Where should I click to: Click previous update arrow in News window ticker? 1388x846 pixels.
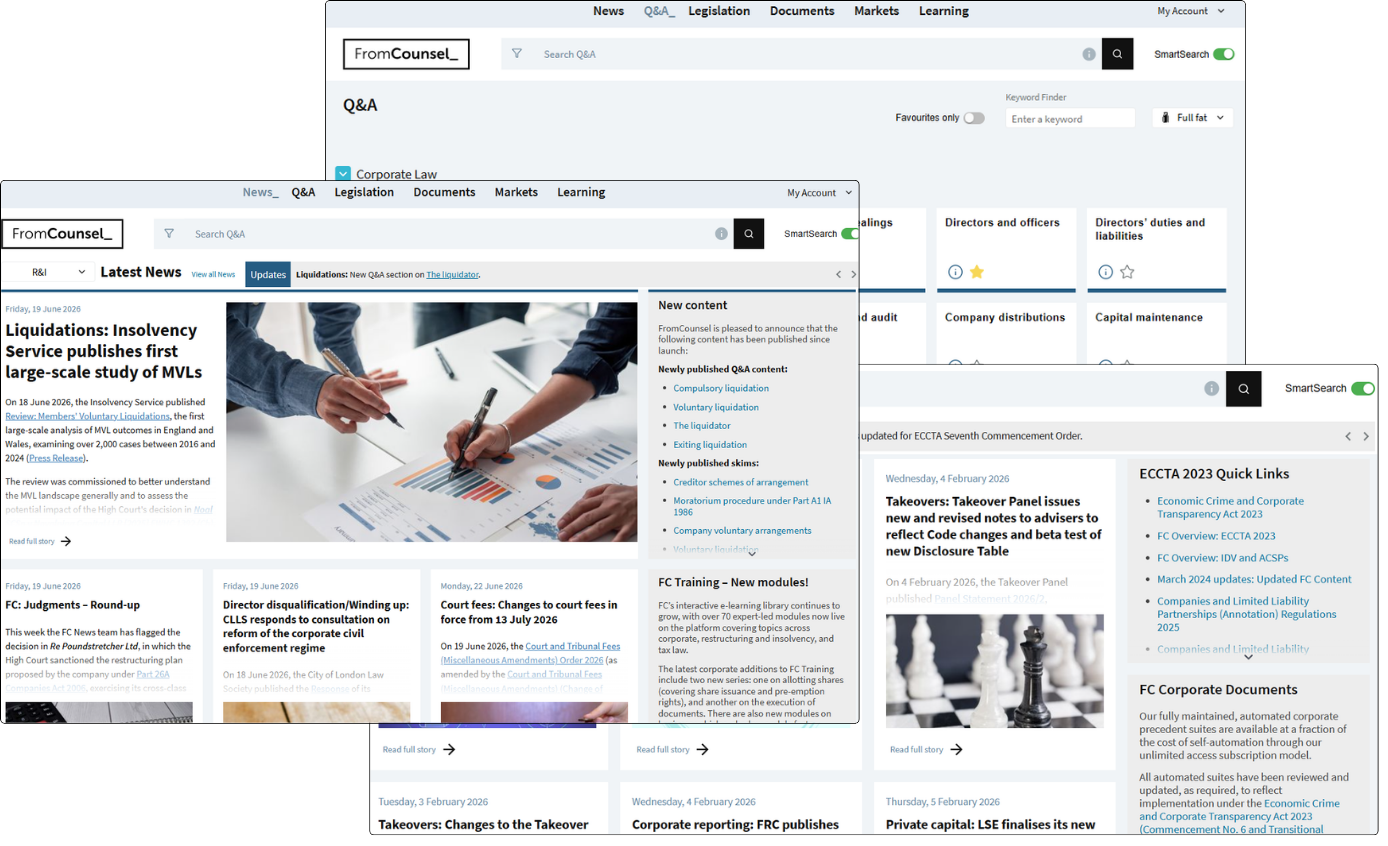click(839, 274)
